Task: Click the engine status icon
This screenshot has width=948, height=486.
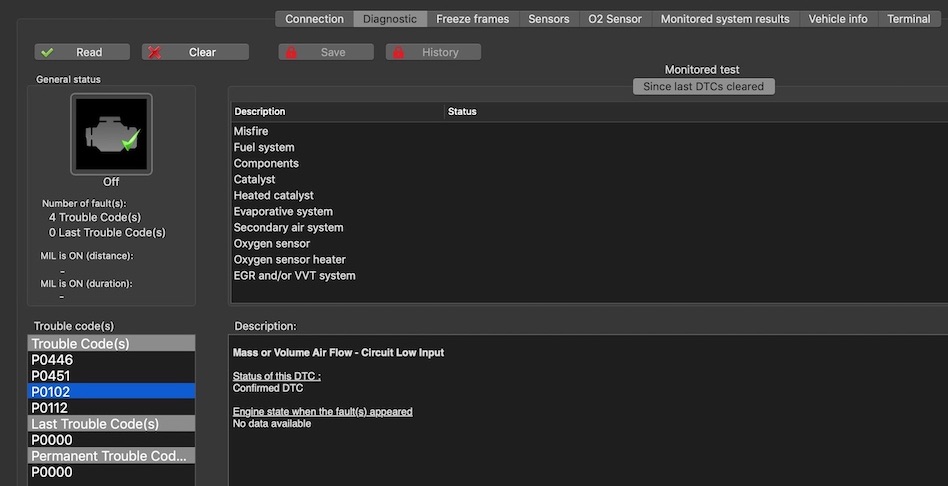Action: (x=111, y=134)
